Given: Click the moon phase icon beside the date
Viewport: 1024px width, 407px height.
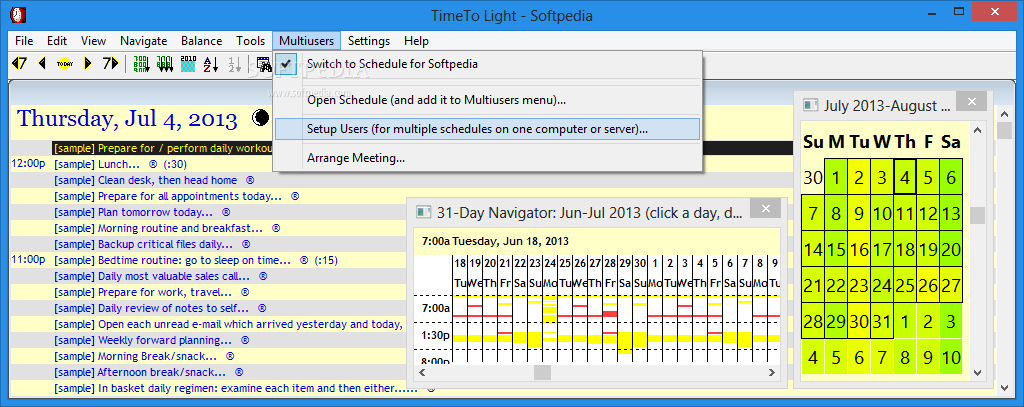Looking at the screenshot, I should coord(261,118).
